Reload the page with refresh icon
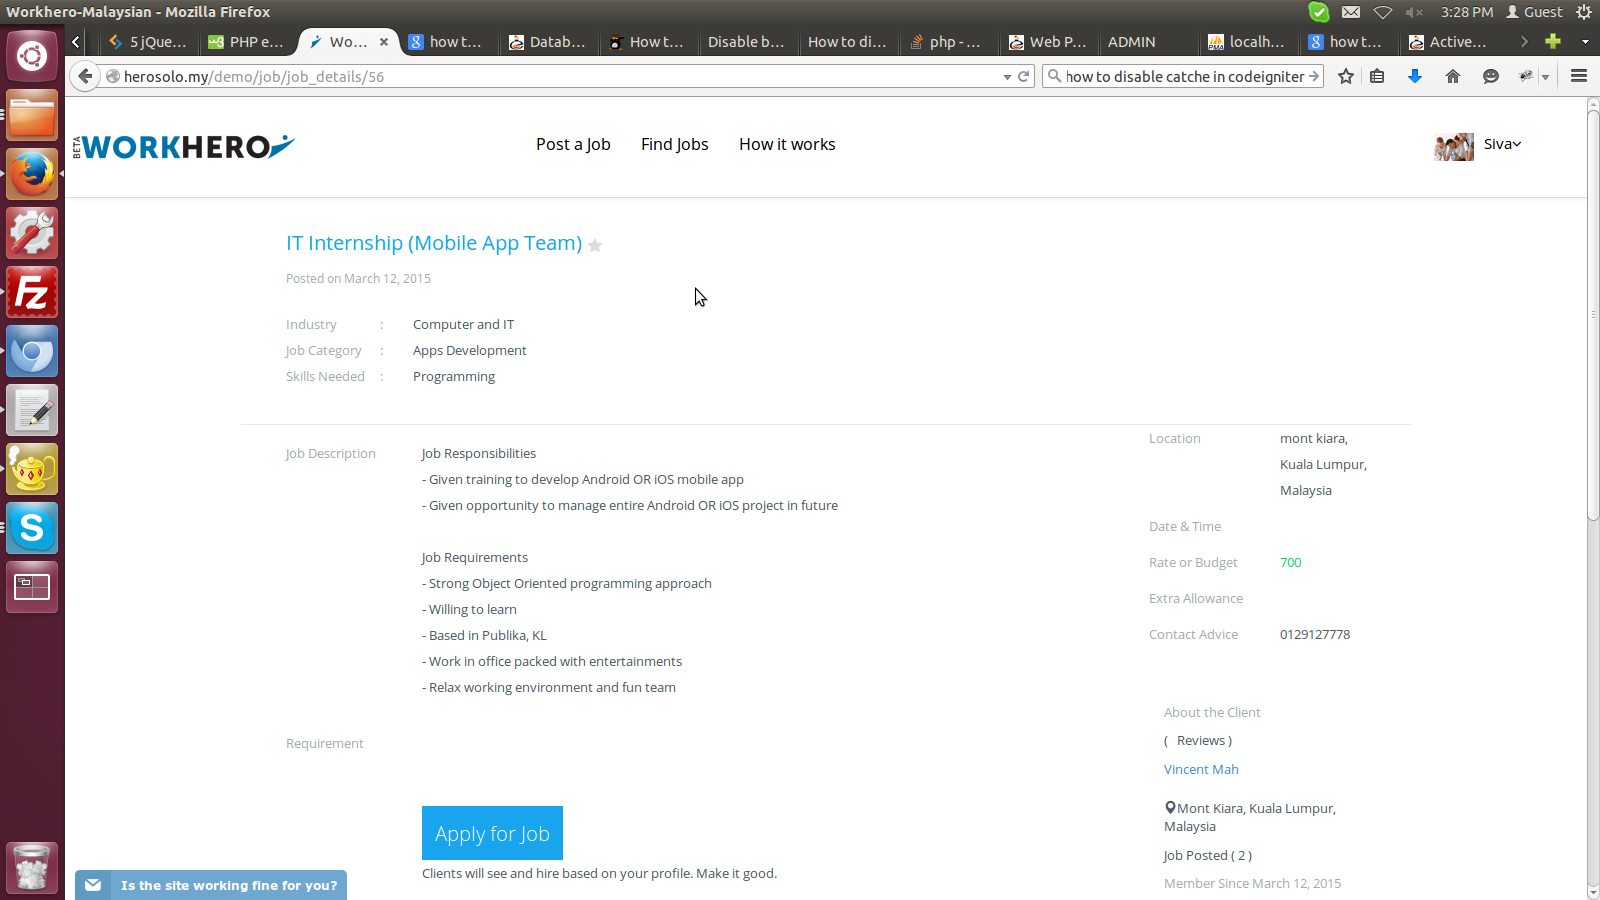1600x900 pixels. pos(1024,76)
